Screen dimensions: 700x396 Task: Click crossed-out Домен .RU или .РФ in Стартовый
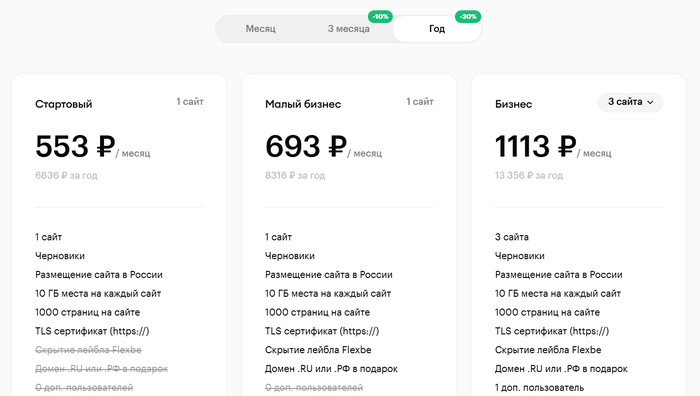click(101, 369)
